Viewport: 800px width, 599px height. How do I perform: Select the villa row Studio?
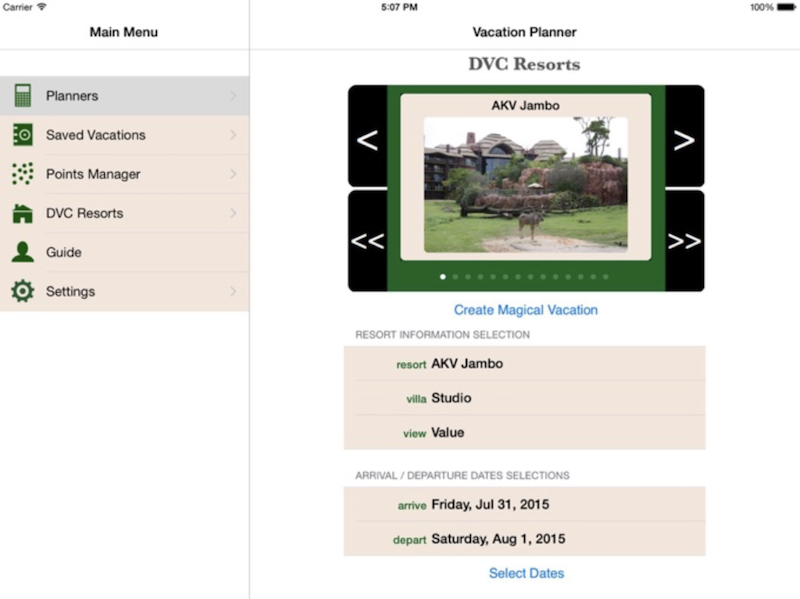[x=524, y=398]
